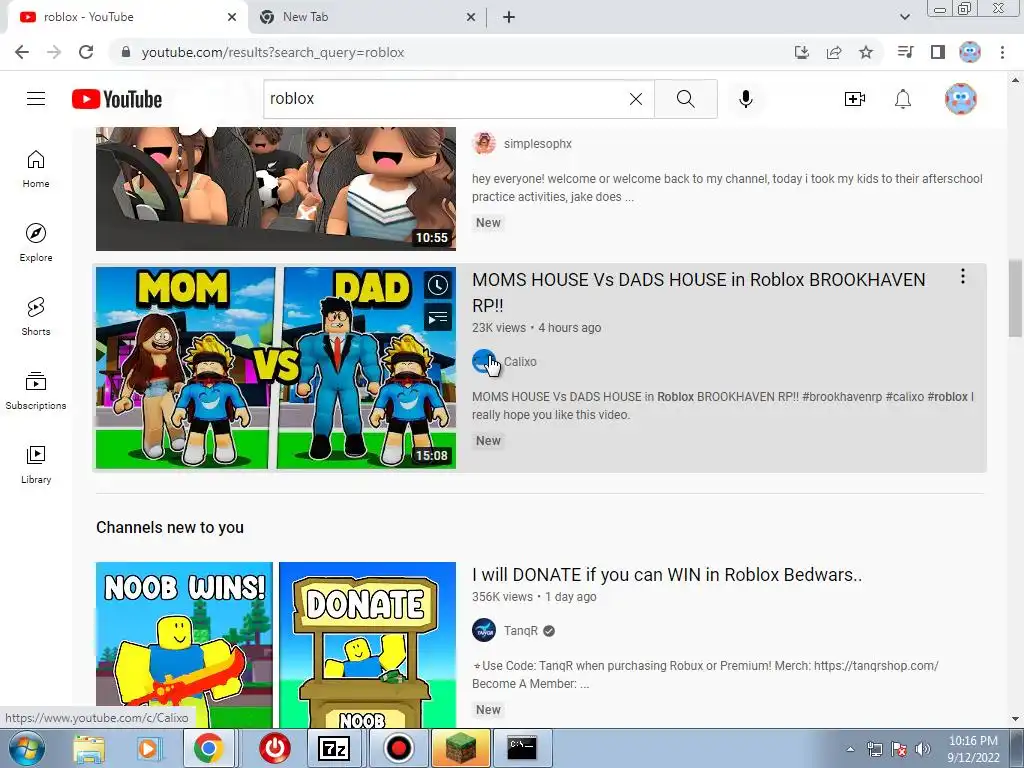The width and height of the screenshot is (1024, 768).
Task: Open Chrome three-dot menu
Action: (x=1002, y=52)
